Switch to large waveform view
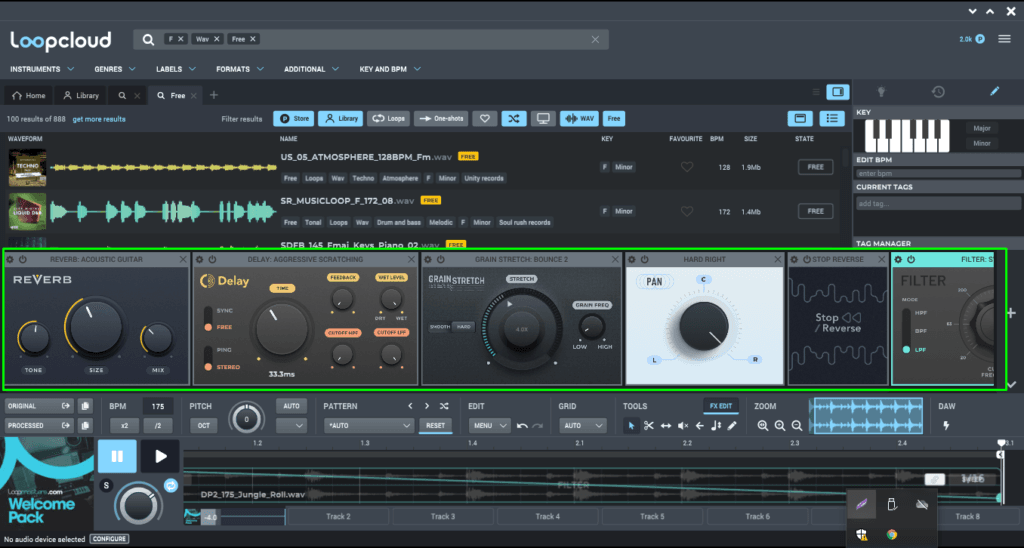The width and height of the screenshot is (1024, 548). (x=800, y=118)
